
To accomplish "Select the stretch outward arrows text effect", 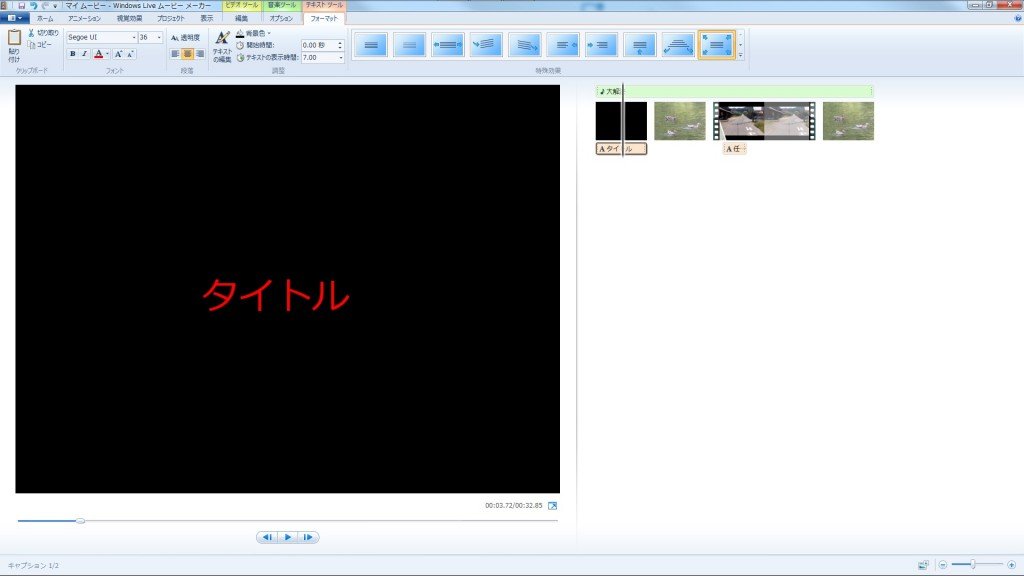I will coord(447,45).
